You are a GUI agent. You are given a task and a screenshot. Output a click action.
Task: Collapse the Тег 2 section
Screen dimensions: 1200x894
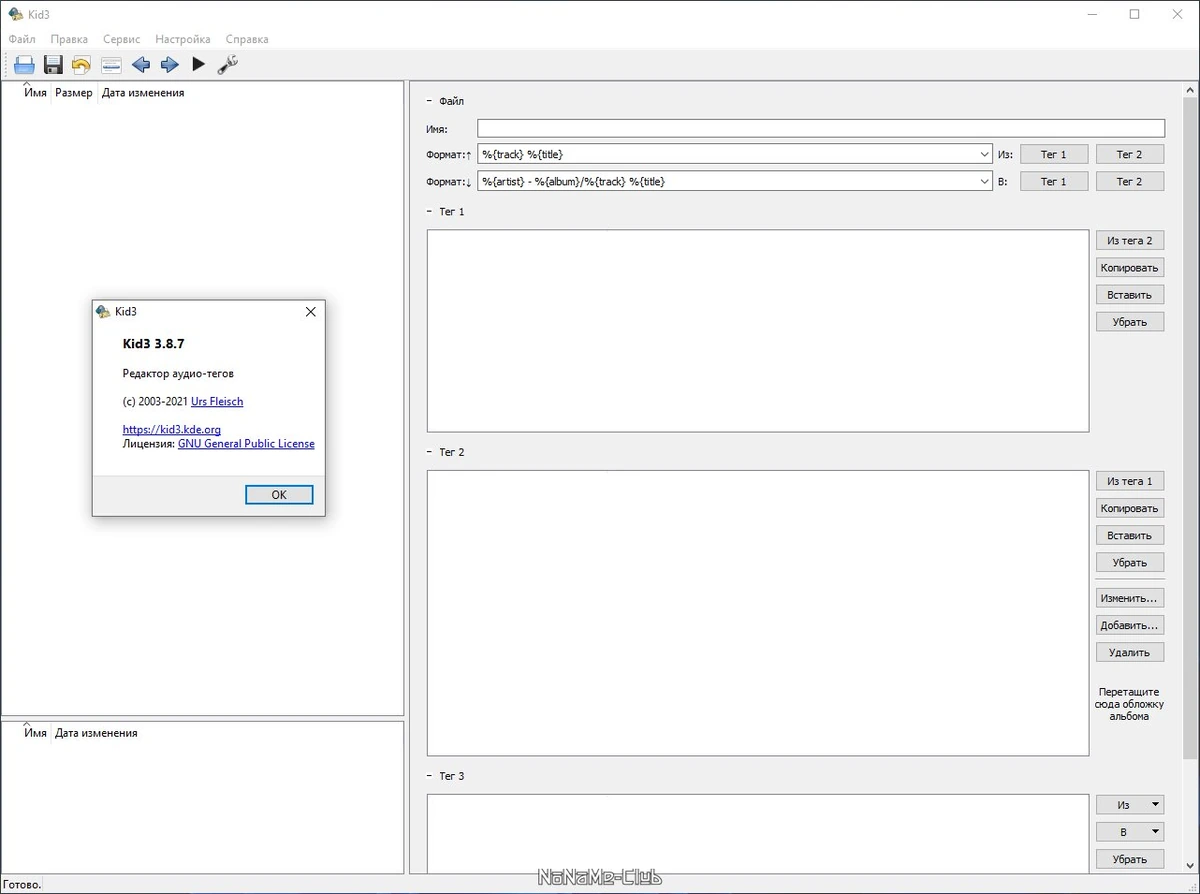coord(430,452)
